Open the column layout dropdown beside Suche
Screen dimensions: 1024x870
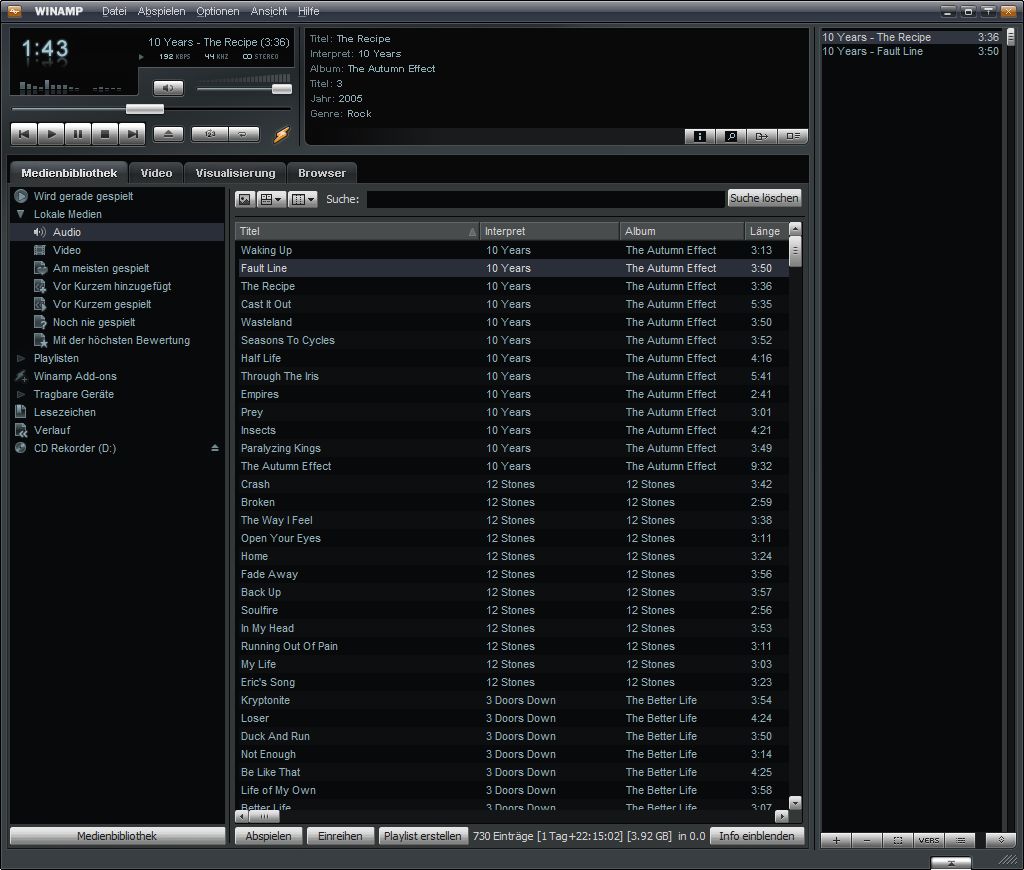pos(302,199)
